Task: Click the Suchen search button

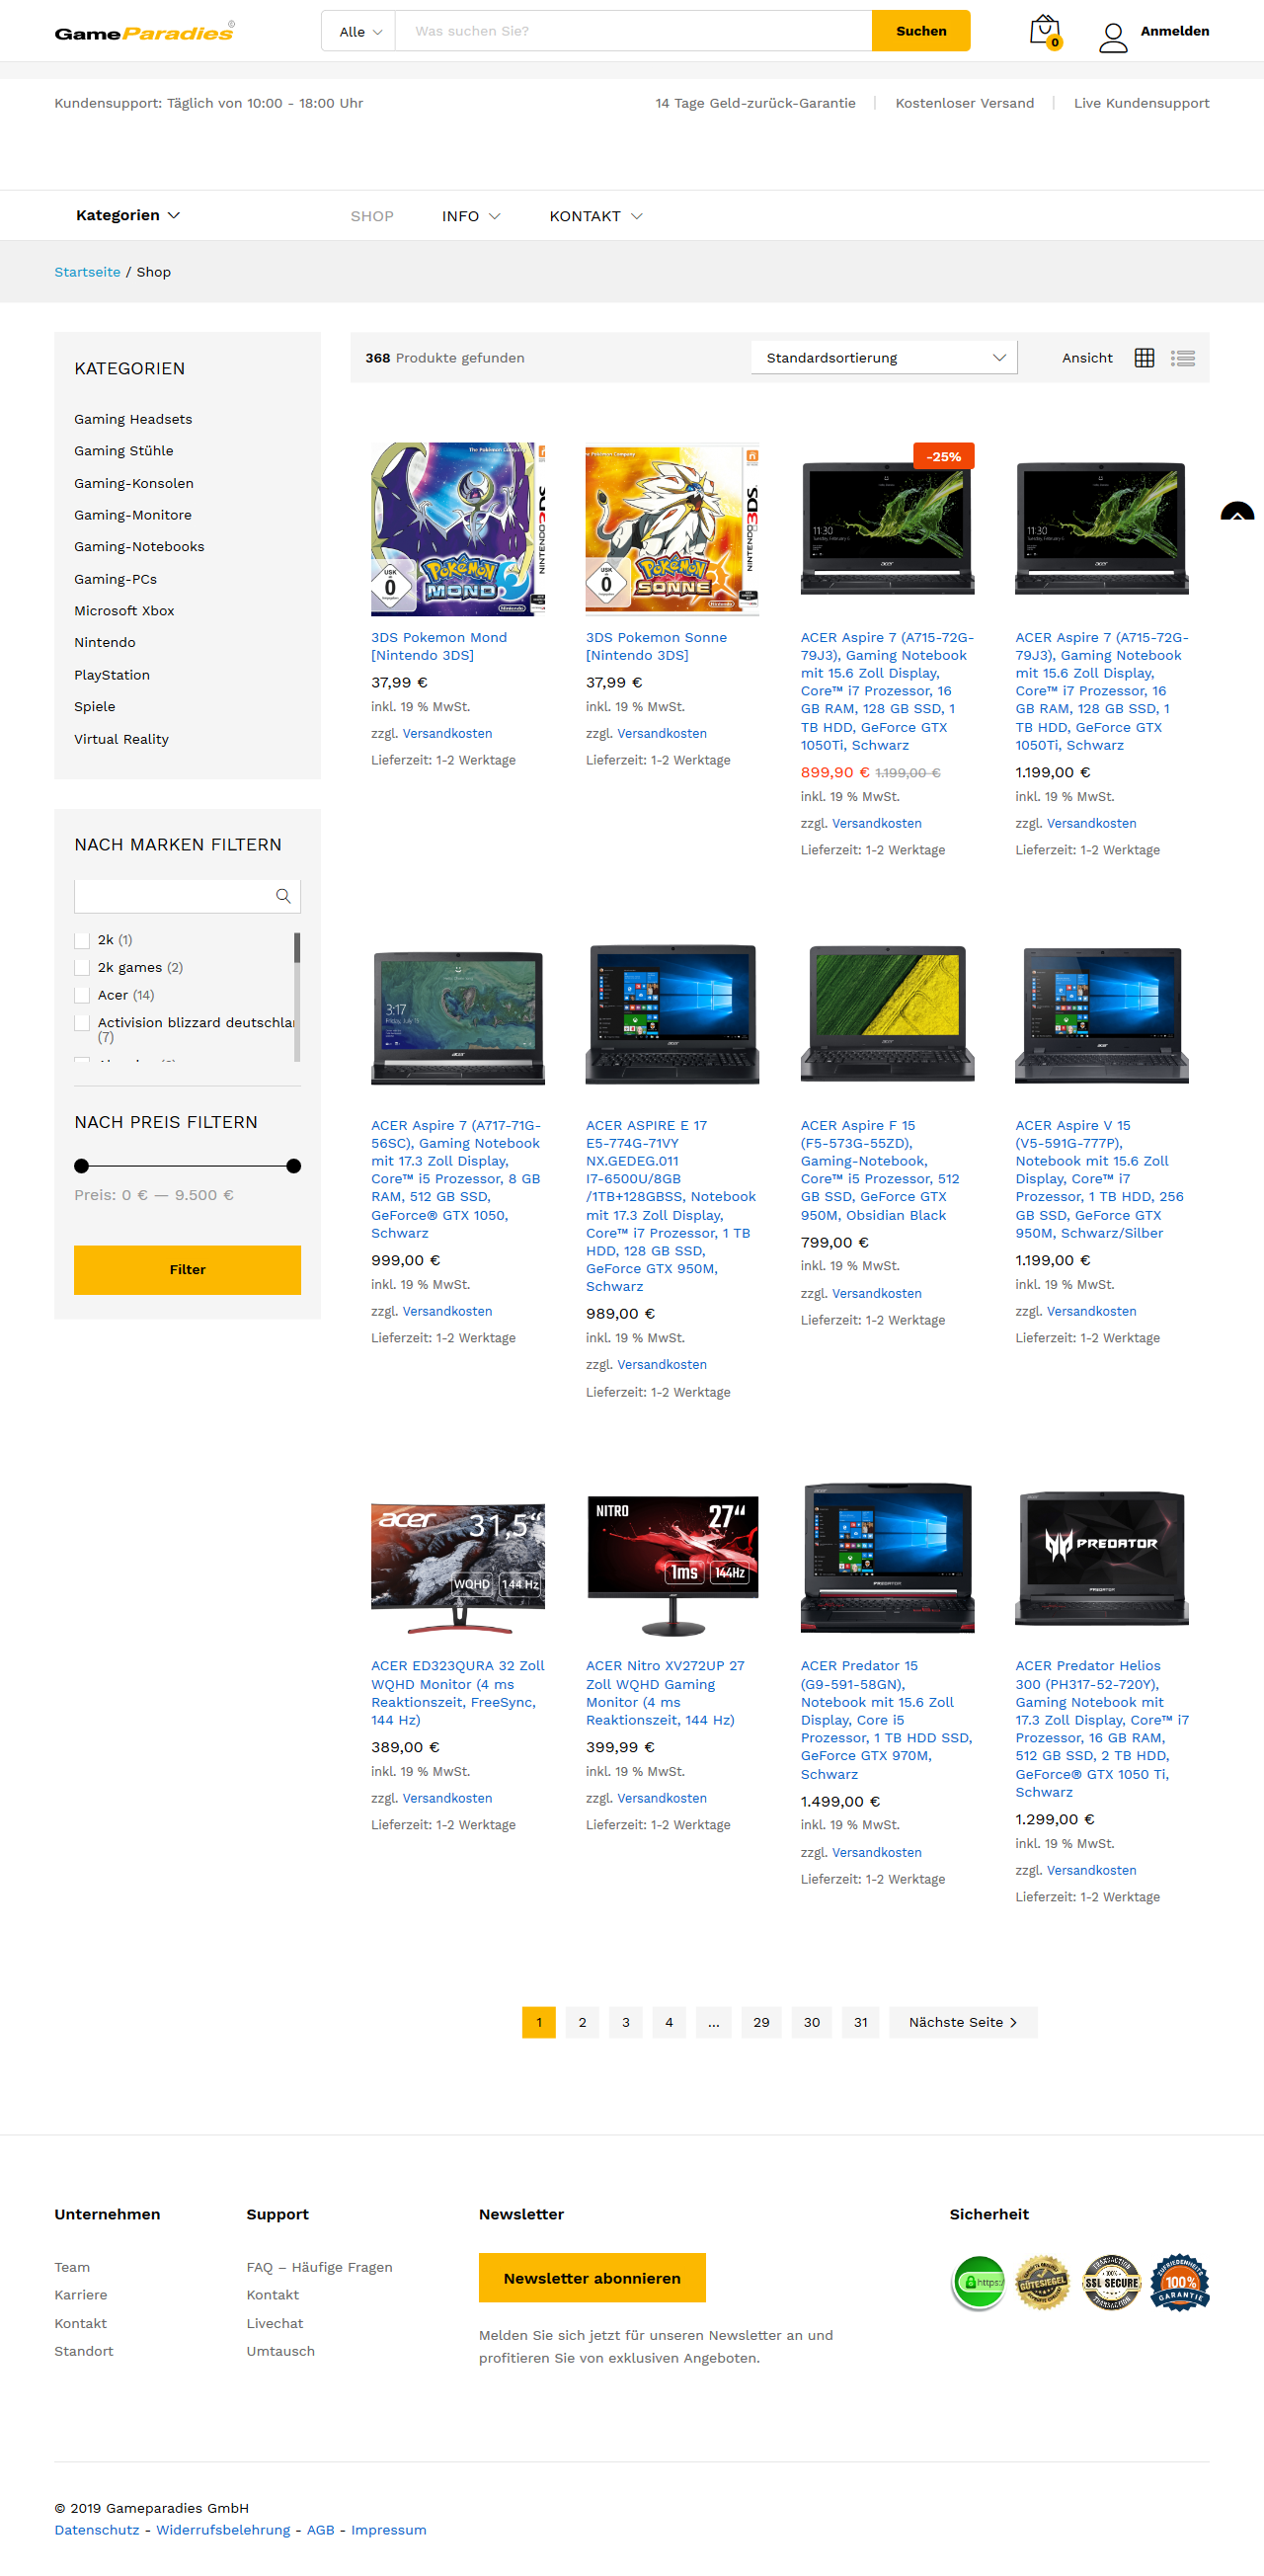Action: coord(921,31)
